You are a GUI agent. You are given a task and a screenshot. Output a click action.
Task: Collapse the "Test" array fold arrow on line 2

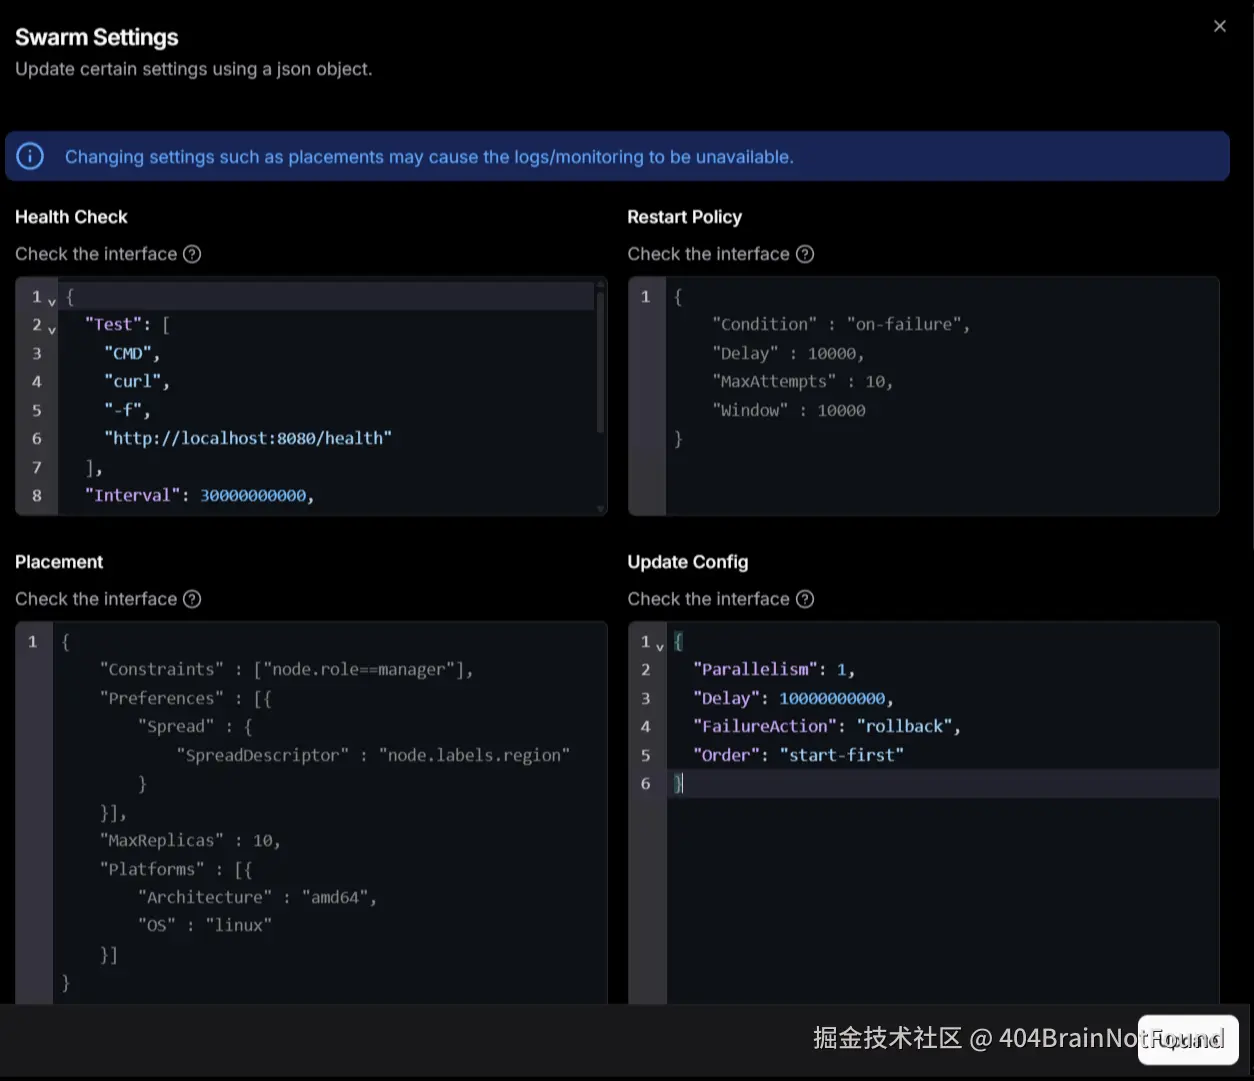52,328
